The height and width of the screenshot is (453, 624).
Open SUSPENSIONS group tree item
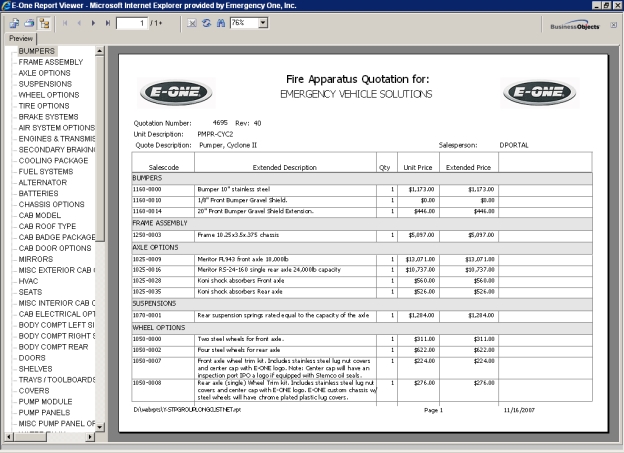[45, 84]
